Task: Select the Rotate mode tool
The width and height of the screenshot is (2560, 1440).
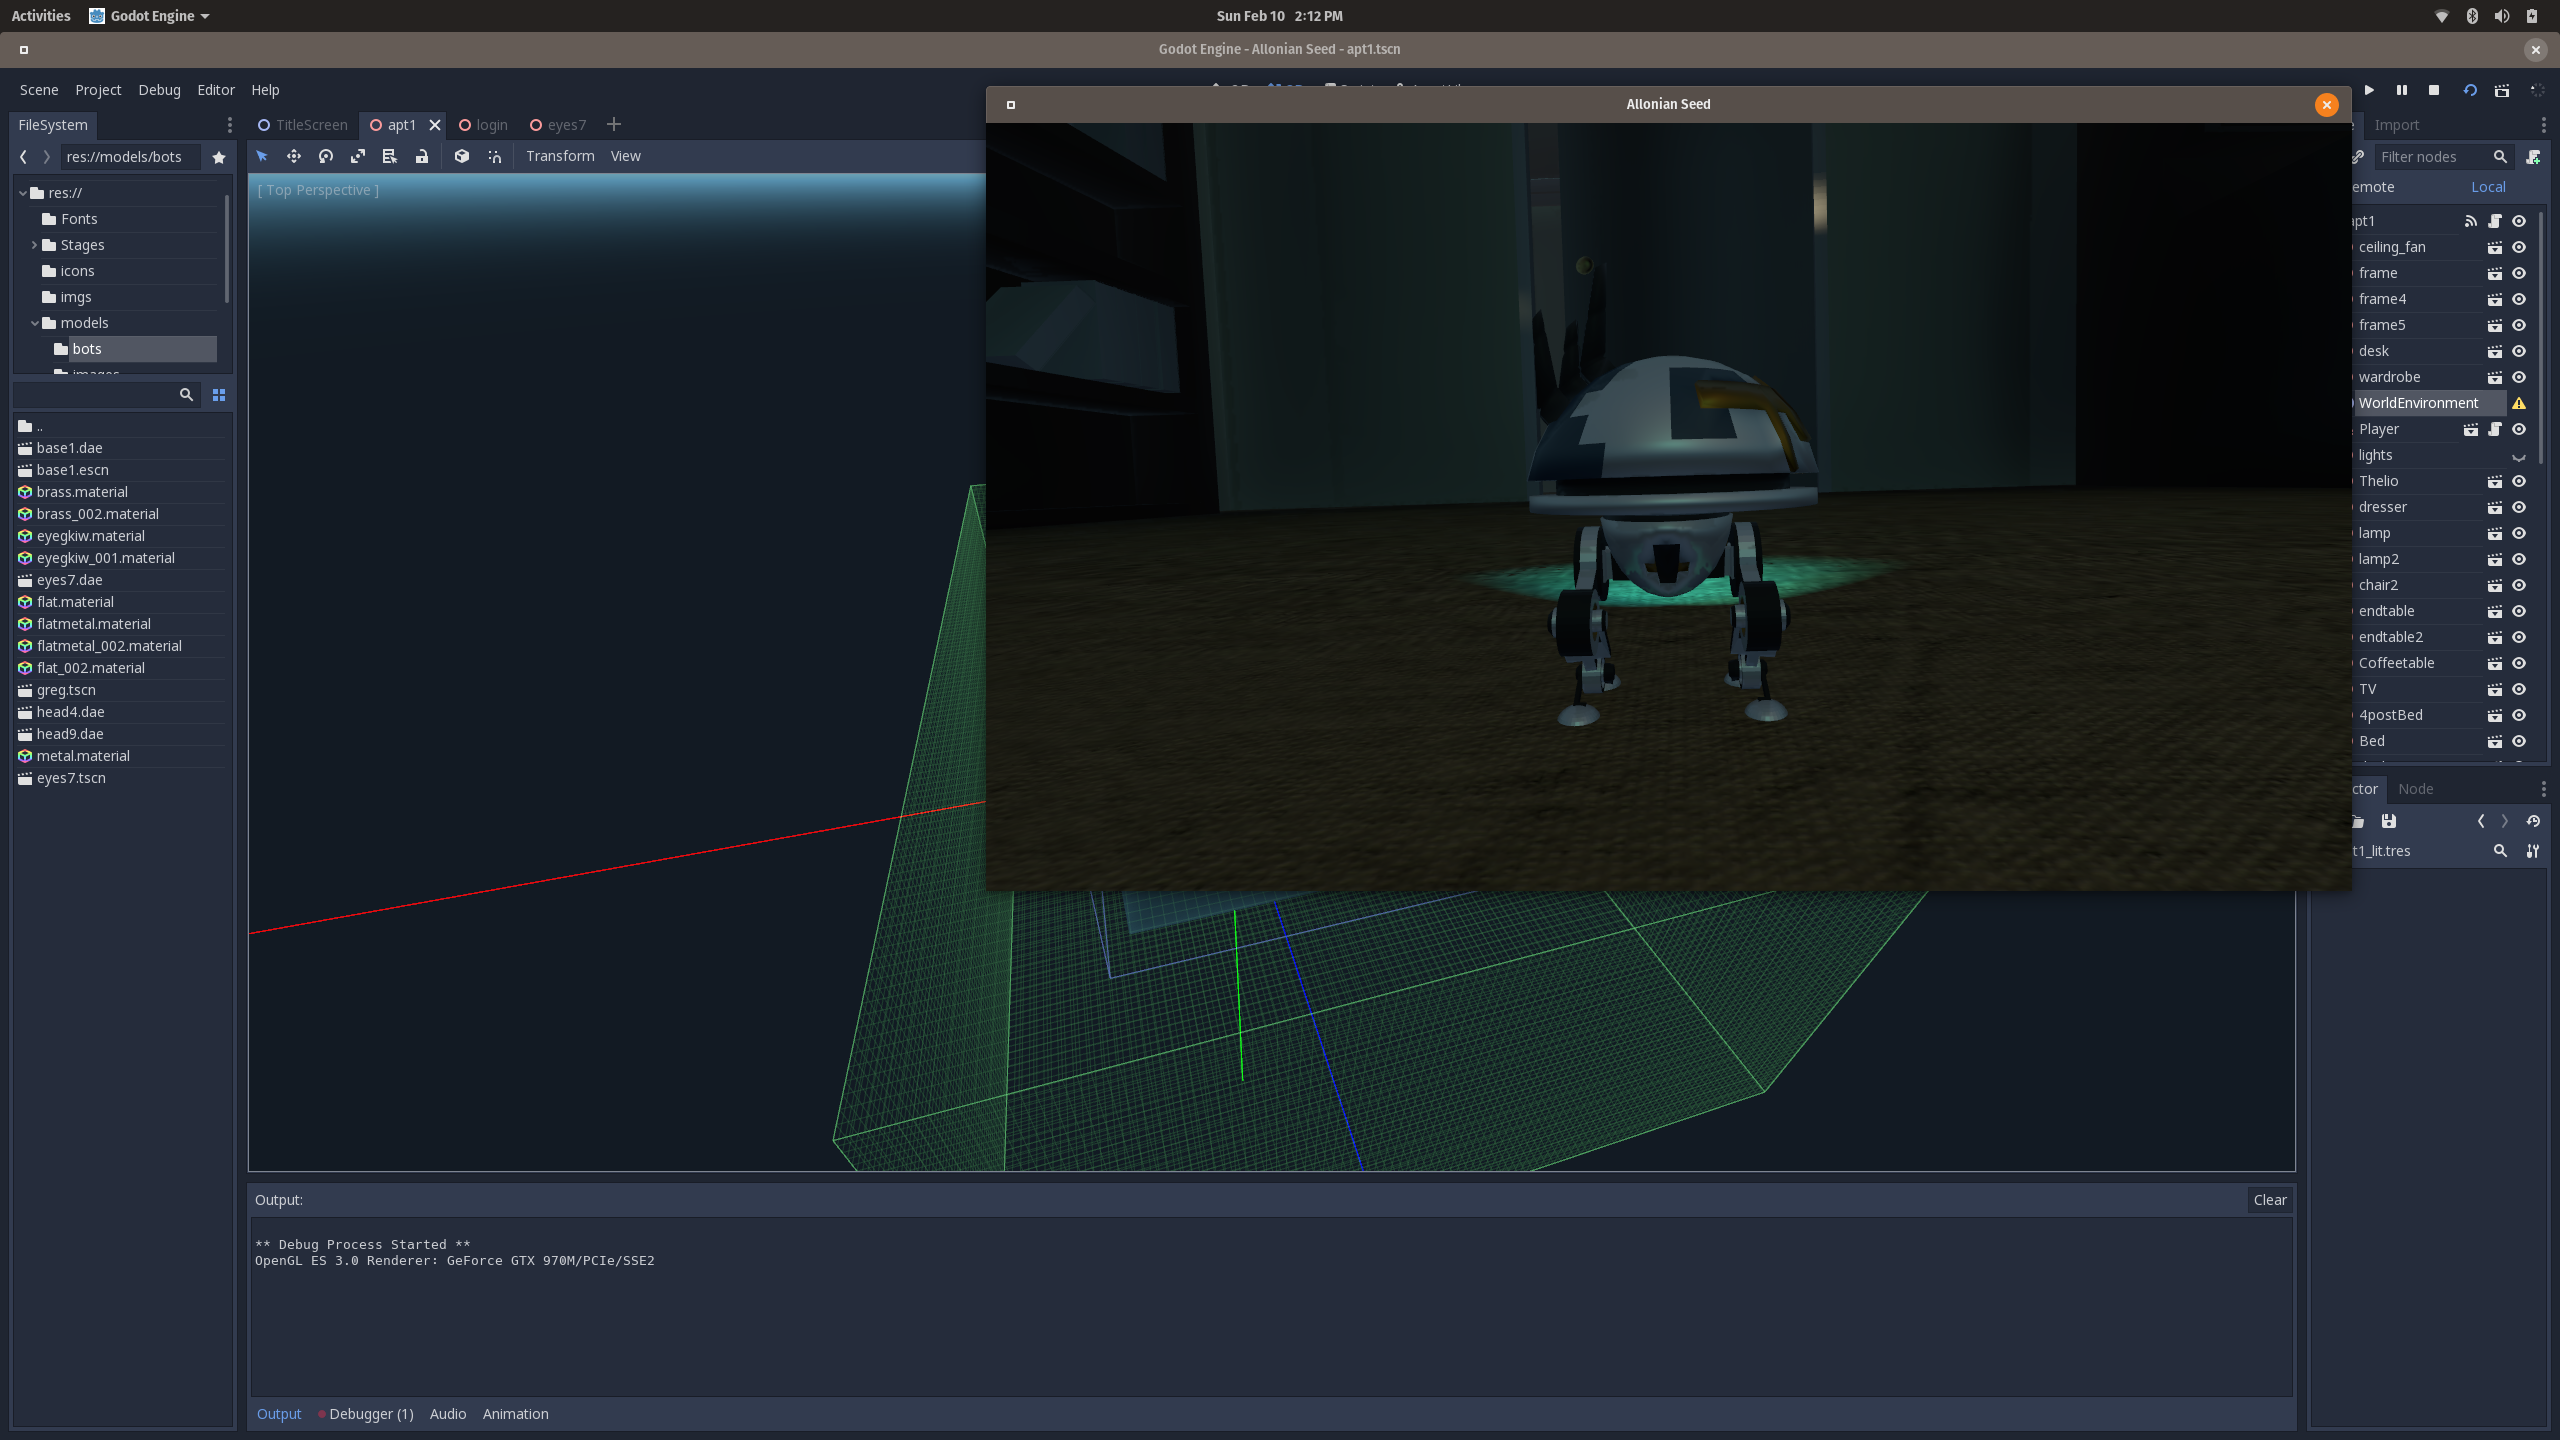Action: tap(326, 156)
